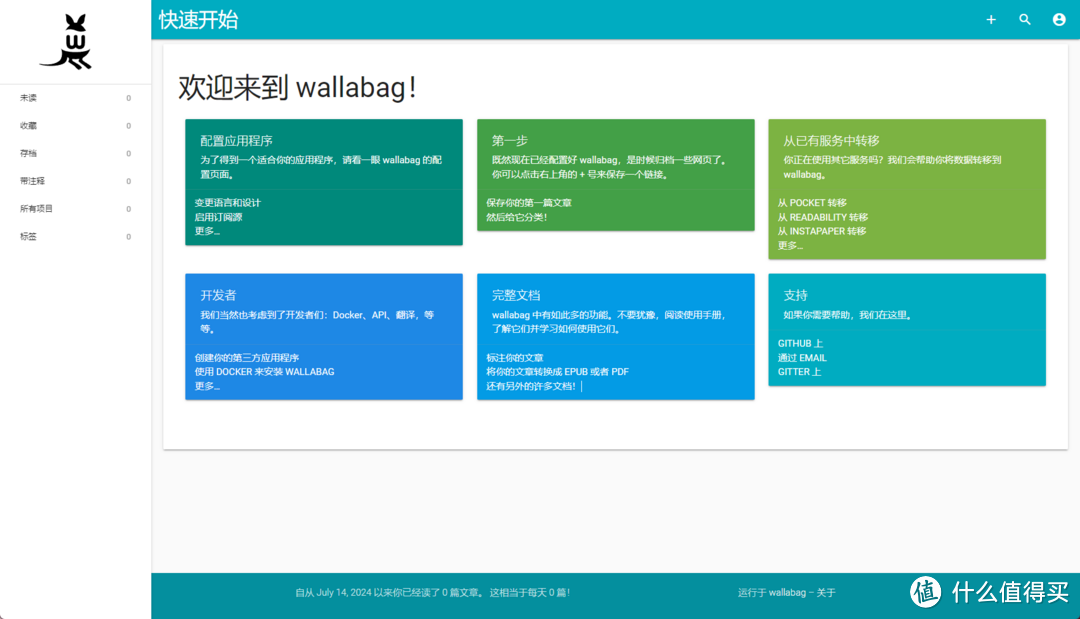
Task: Visit the GitHub 上 support link
Action: (800, 344)
